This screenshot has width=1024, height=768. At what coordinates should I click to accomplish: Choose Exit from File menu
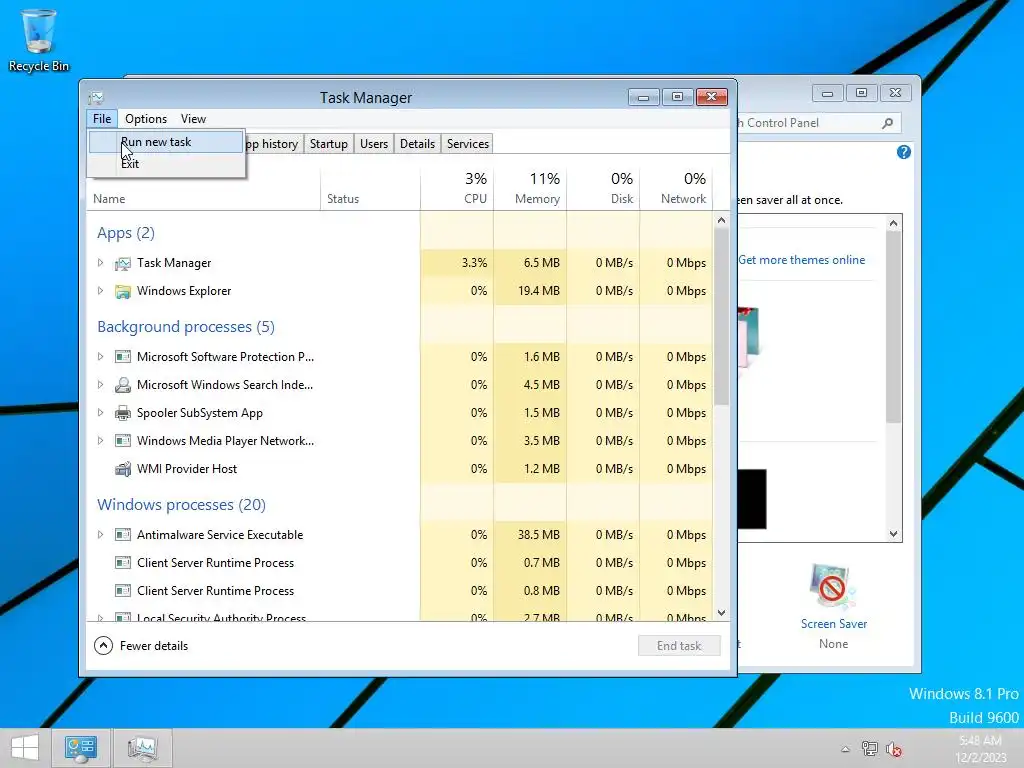tap(166, 164)
